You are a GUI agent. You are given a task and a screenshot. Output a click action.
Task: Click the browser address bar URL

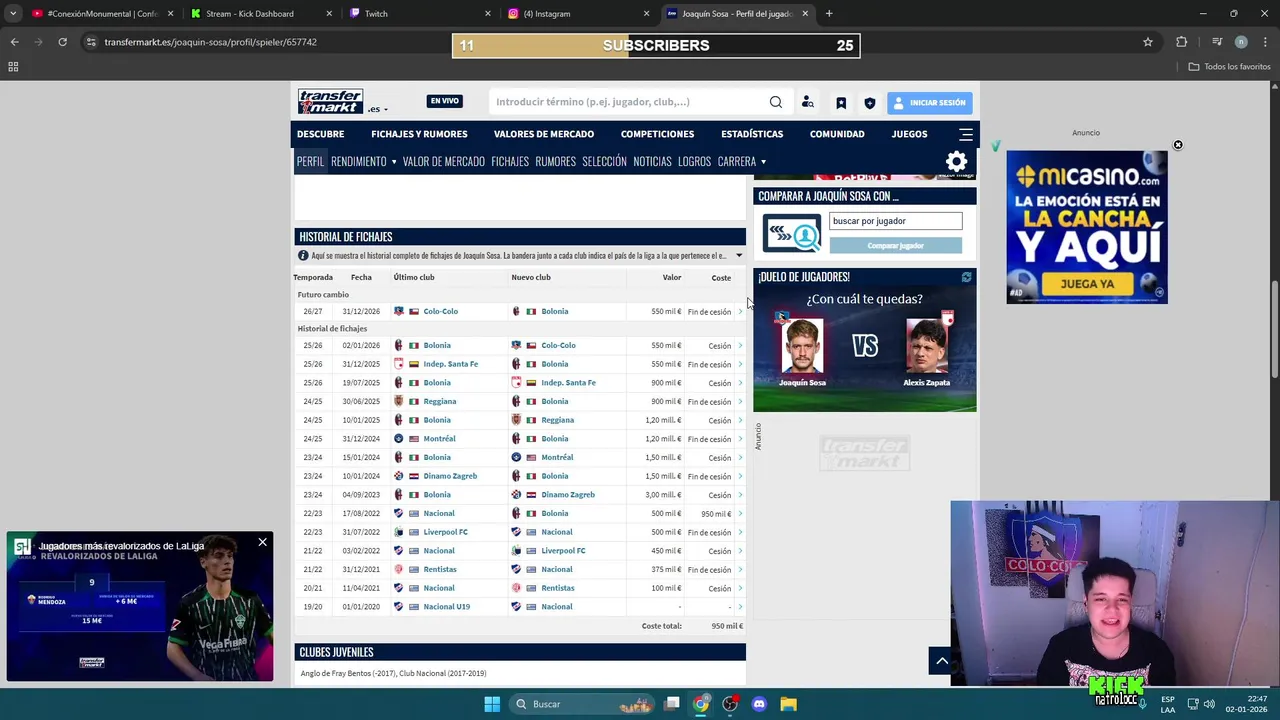[x=210, y=42]
